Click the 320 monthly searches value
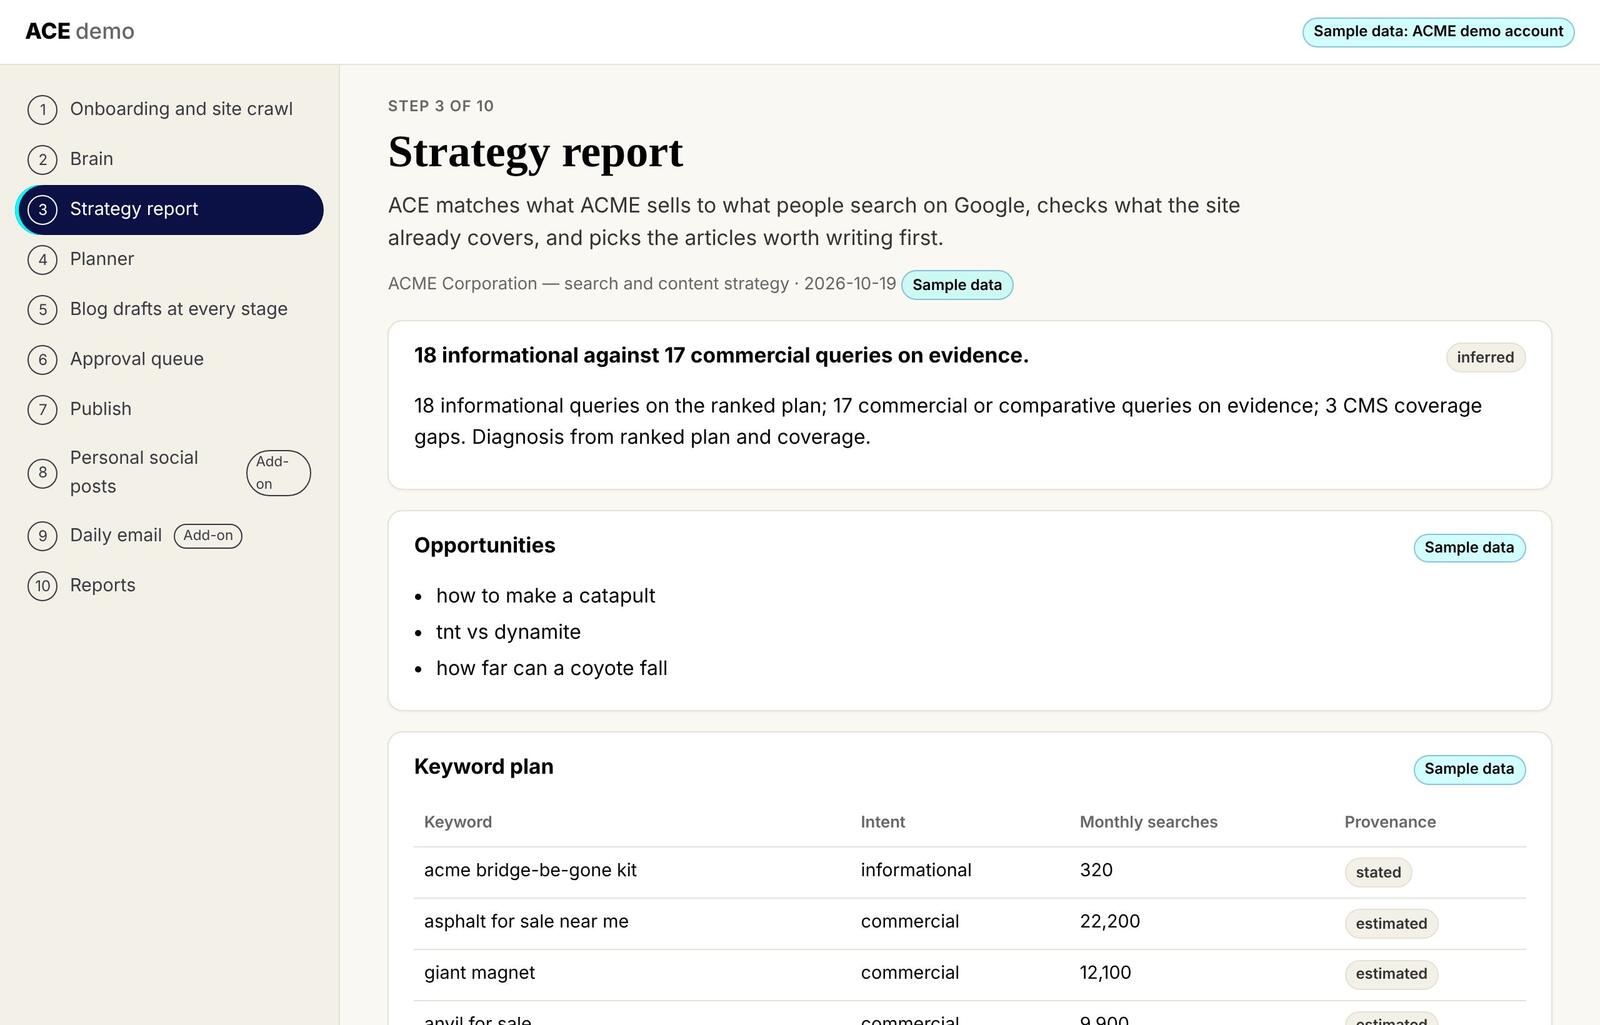 1096,870
